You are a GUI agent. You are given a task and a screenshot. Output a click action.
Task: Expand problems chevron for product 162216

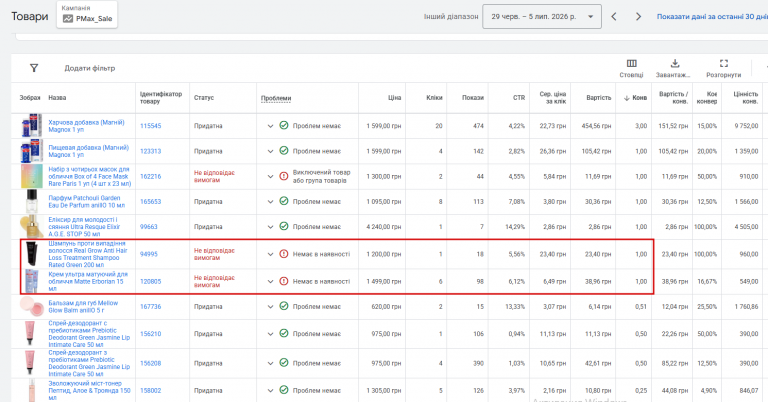coord(270,176)
